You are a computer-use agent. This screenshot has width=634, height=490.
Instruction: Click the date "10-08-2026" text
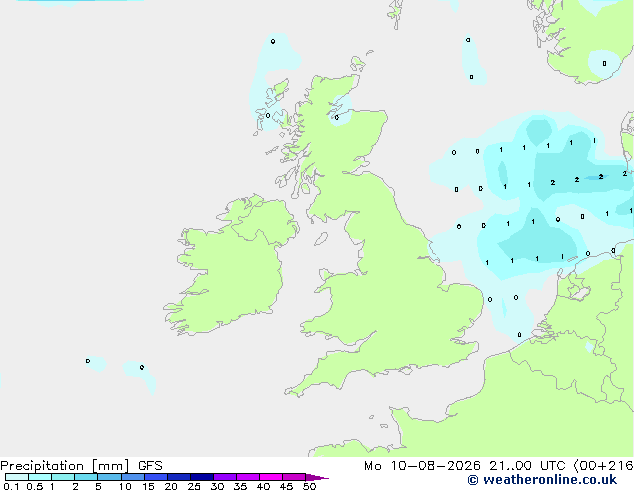click(x=436, y=466)
